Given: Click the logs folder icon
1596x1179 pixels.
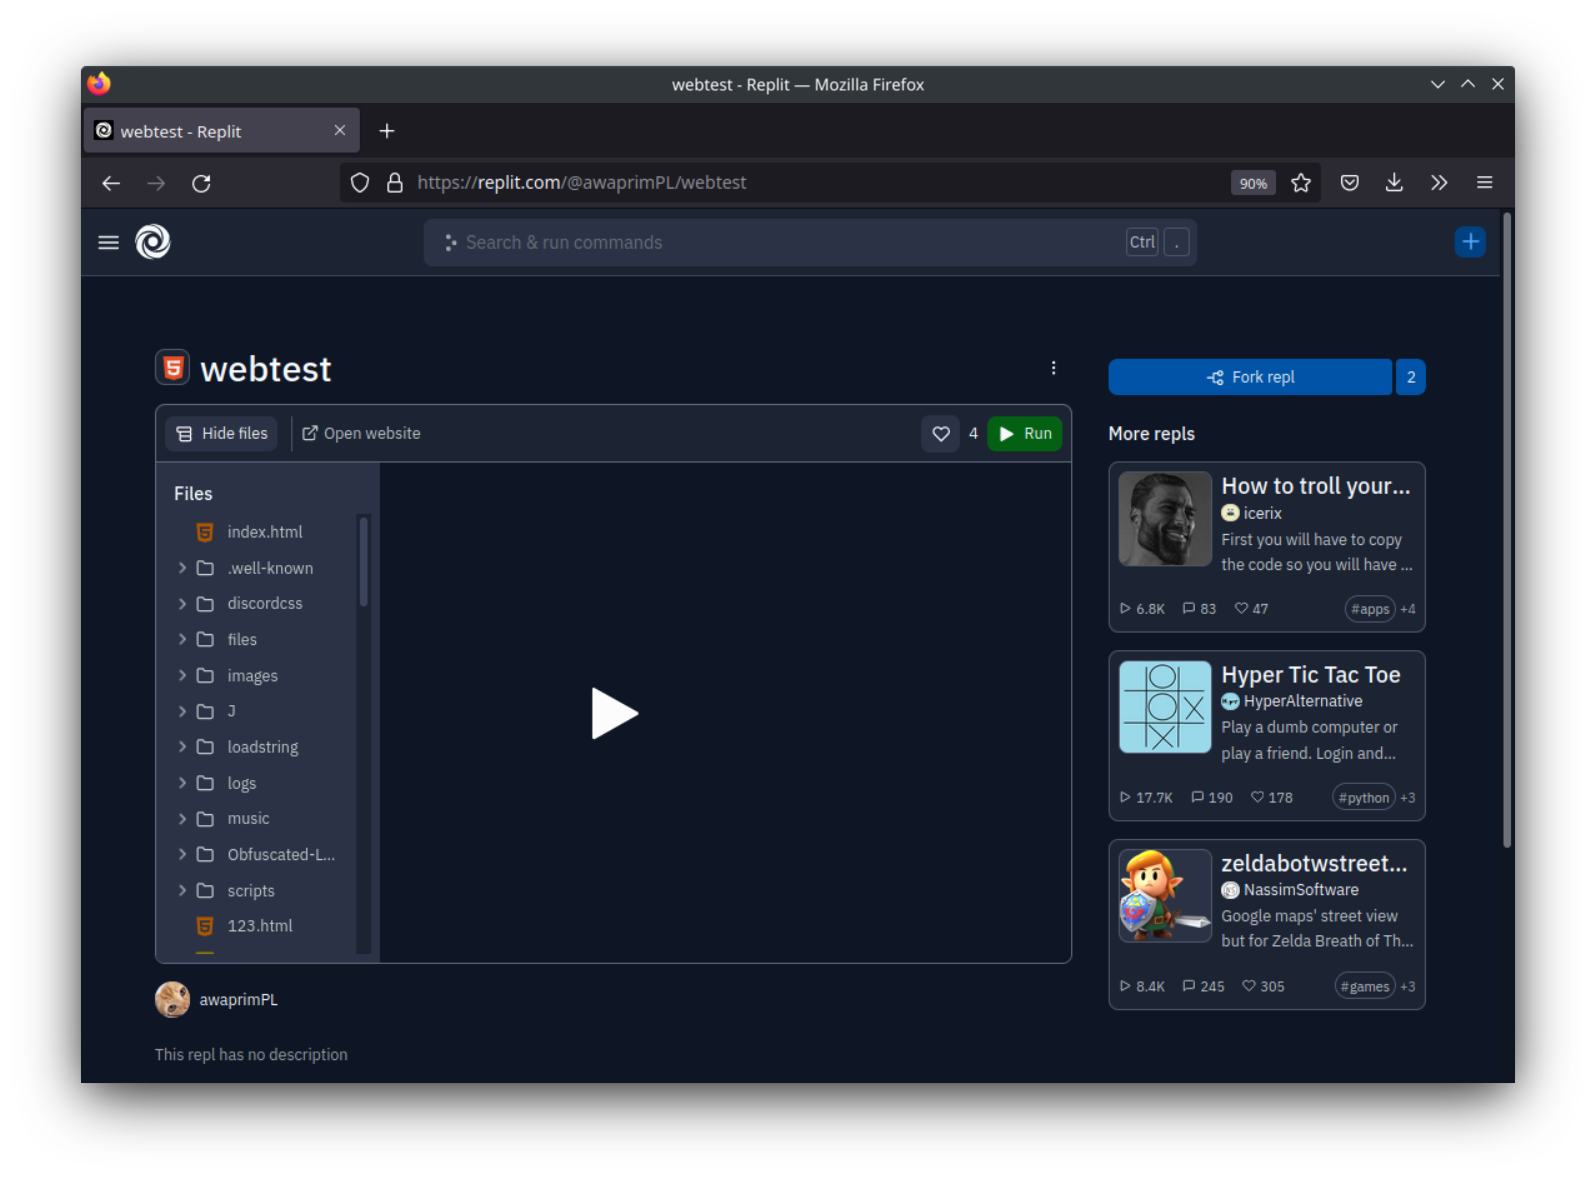Looking at the screenshot, I should 205,783.
